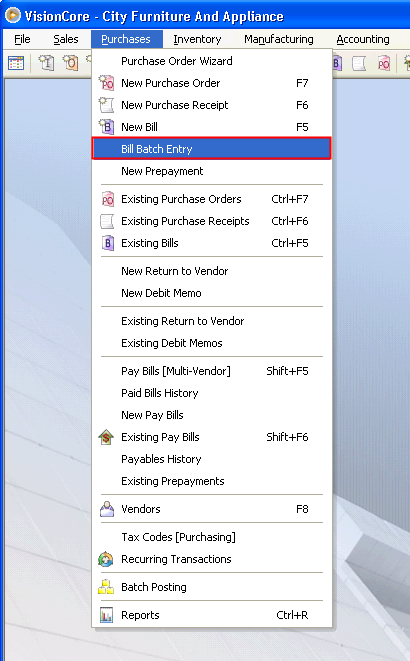This screenshot has height=661, width=410.
Task: Open Paid Bills History
Action: tap(212, 393)
